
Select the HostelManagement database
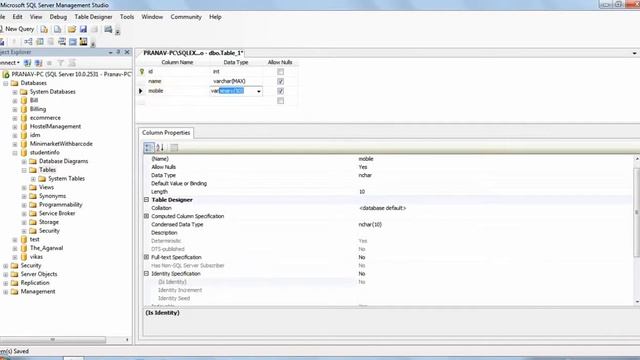pyautogui.click(x=56, y=127)
